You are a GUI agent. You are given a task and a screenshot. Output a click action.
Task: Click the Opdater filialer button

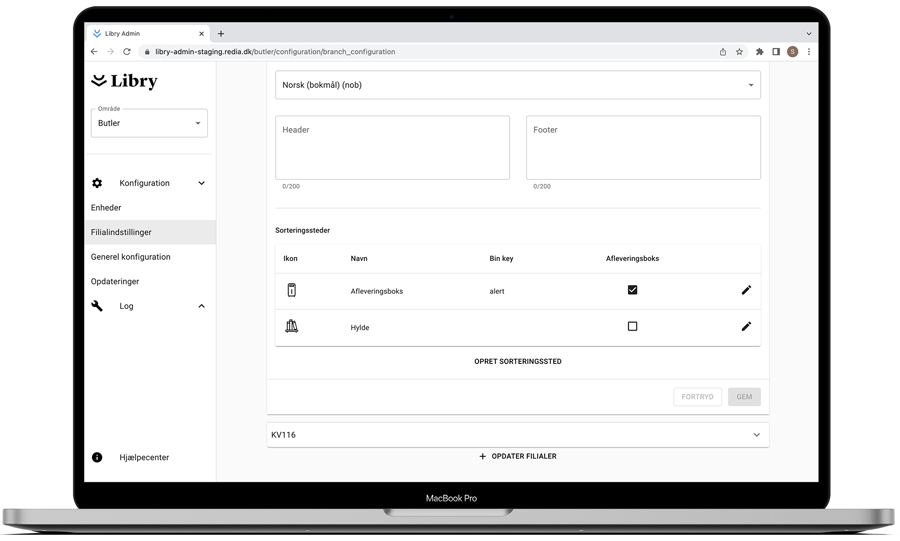pos(517,456)
